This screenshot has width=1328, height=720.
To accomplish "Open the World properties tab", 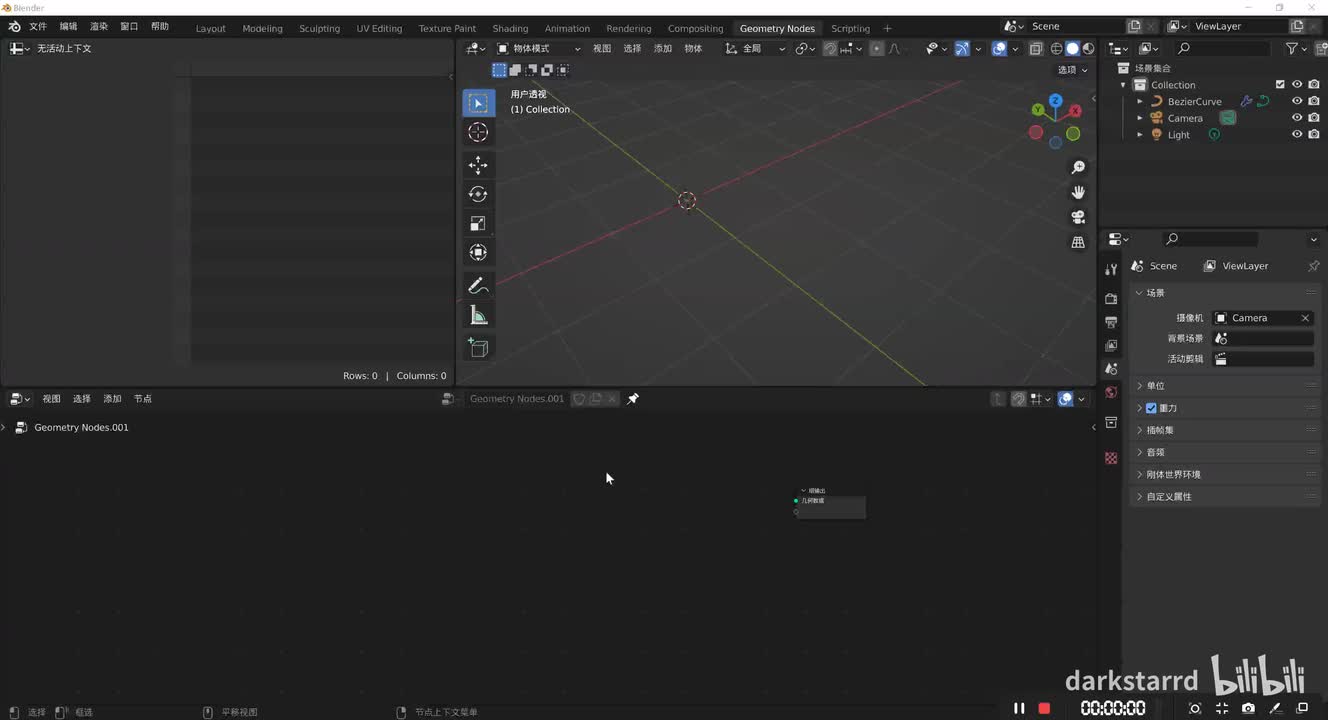I will 1111,392.
